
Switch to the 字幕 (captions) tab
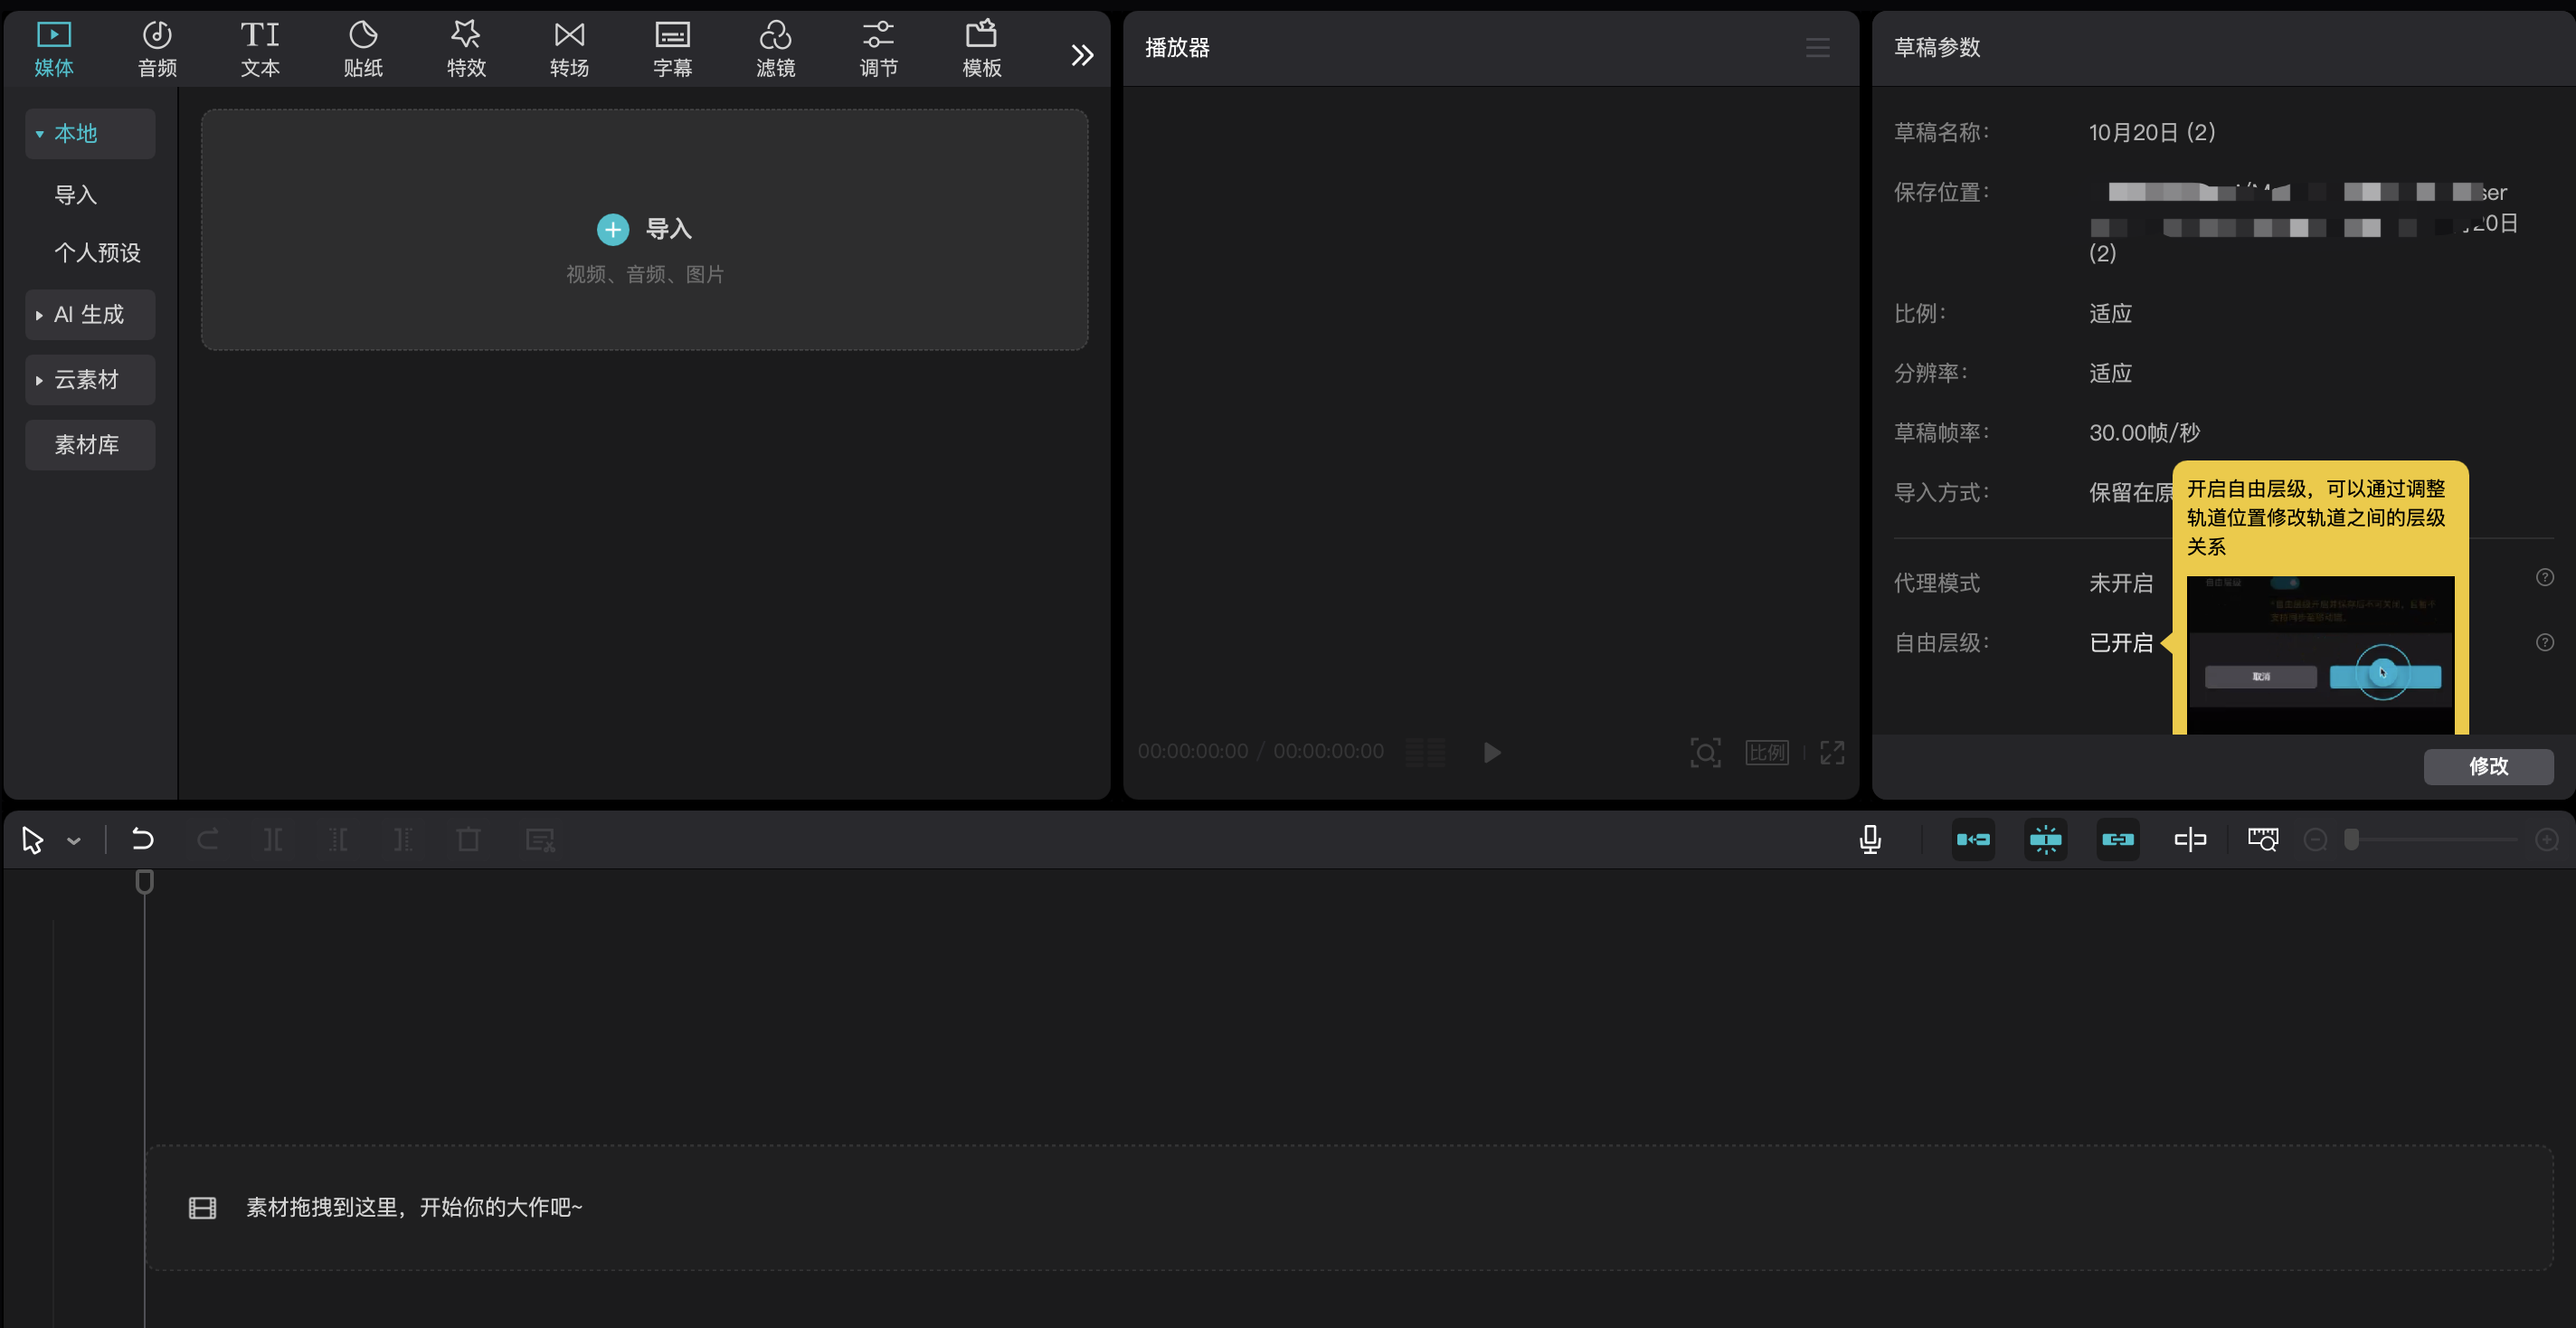[672, 49]
